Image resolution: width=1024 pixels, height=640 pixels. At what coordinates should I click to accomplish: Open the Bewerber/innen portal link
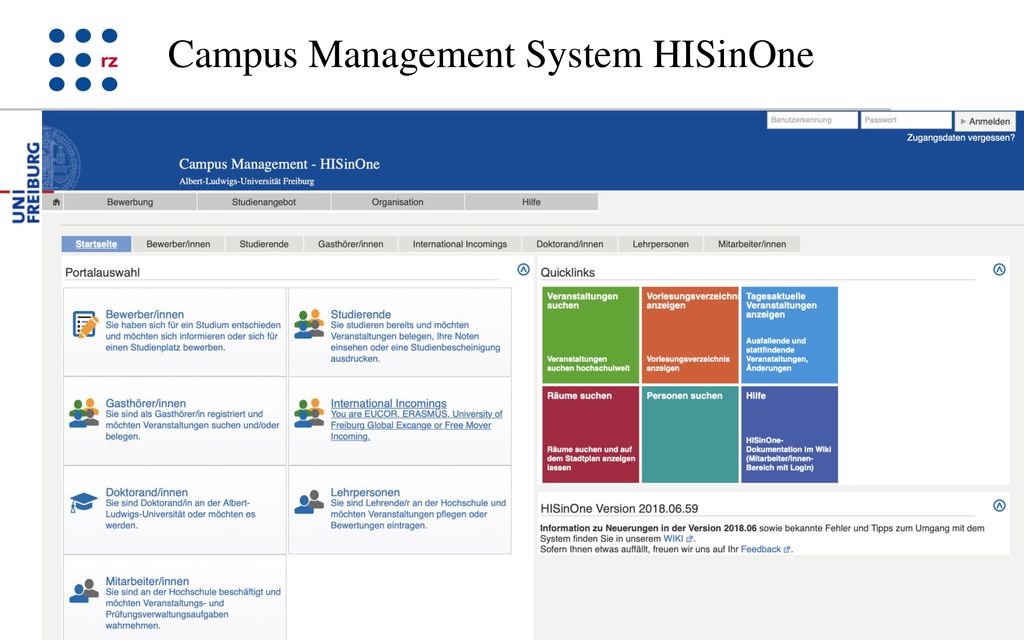(145, 314)
